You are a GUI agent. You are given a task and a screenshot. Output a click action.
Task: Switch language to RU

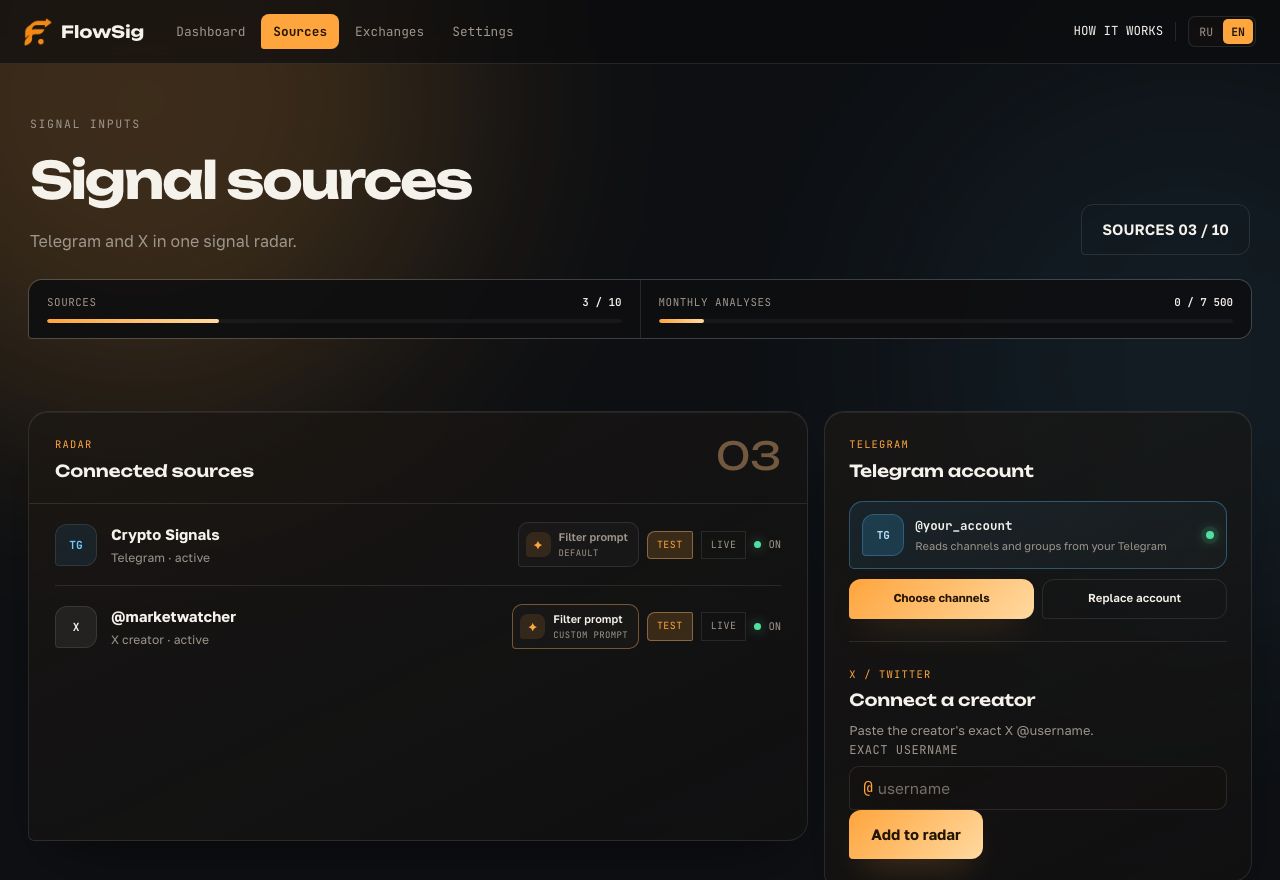click(1206, 32)
